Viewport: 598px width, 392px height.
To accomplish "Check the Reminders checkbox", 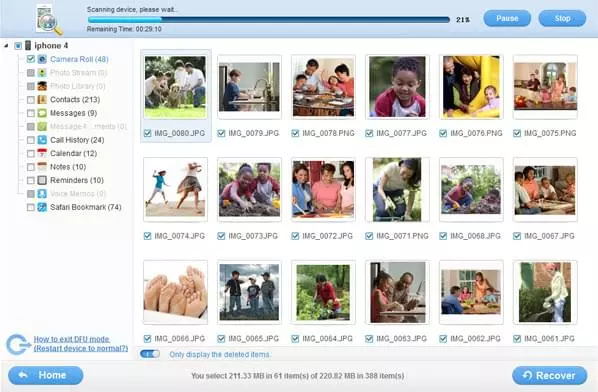I will click(x=31, y=180).
